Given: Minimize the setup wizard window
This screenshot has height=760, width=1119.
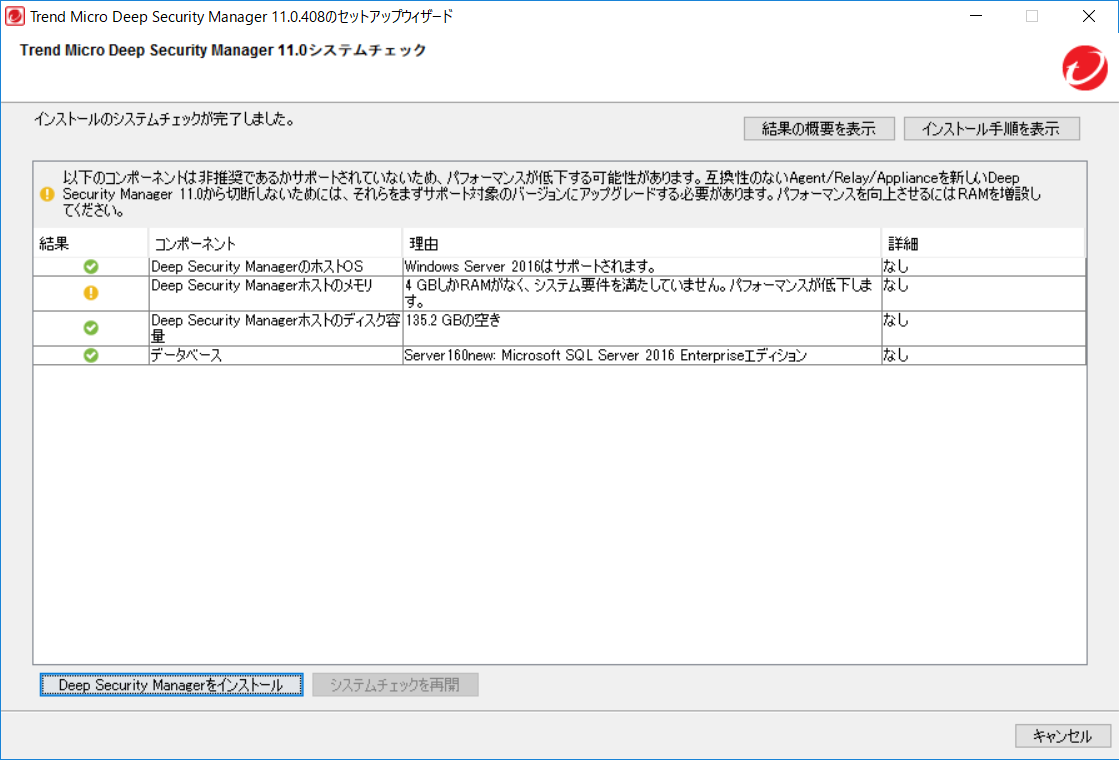Looking at the screenshot, I should coord(976,16).
